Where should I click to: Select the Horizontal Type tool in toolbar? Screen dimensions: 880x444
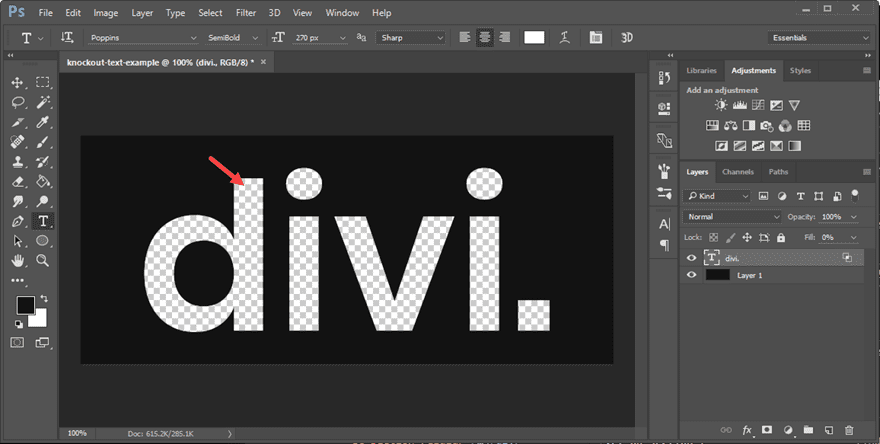(43, 221)
